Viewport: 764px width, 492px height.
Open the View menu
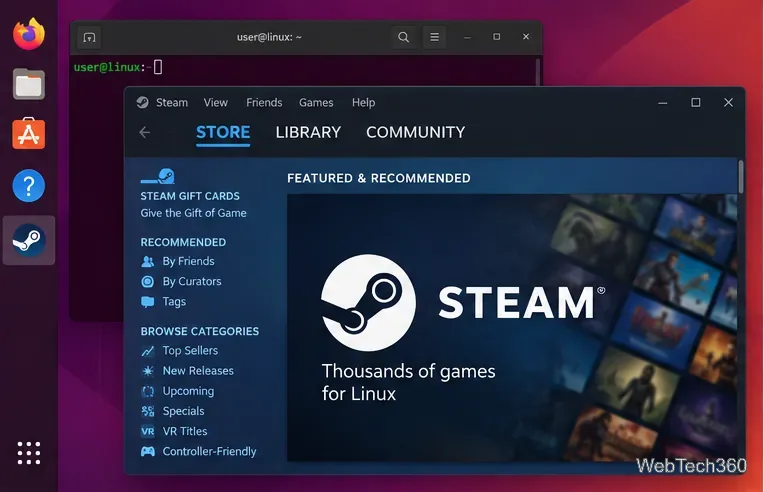(x=215, y=102)
